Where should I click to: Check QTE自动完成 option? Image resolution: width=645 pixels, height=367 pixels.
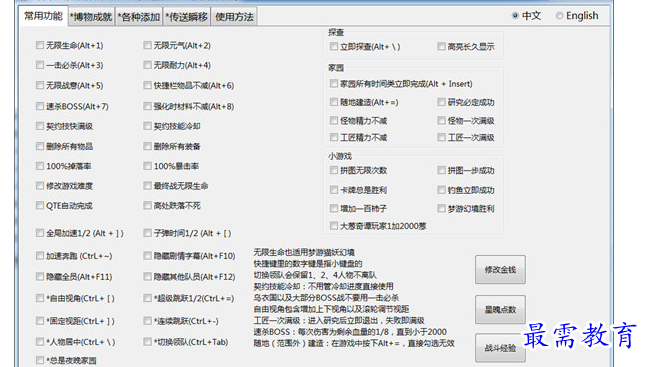tap(40, 205)
